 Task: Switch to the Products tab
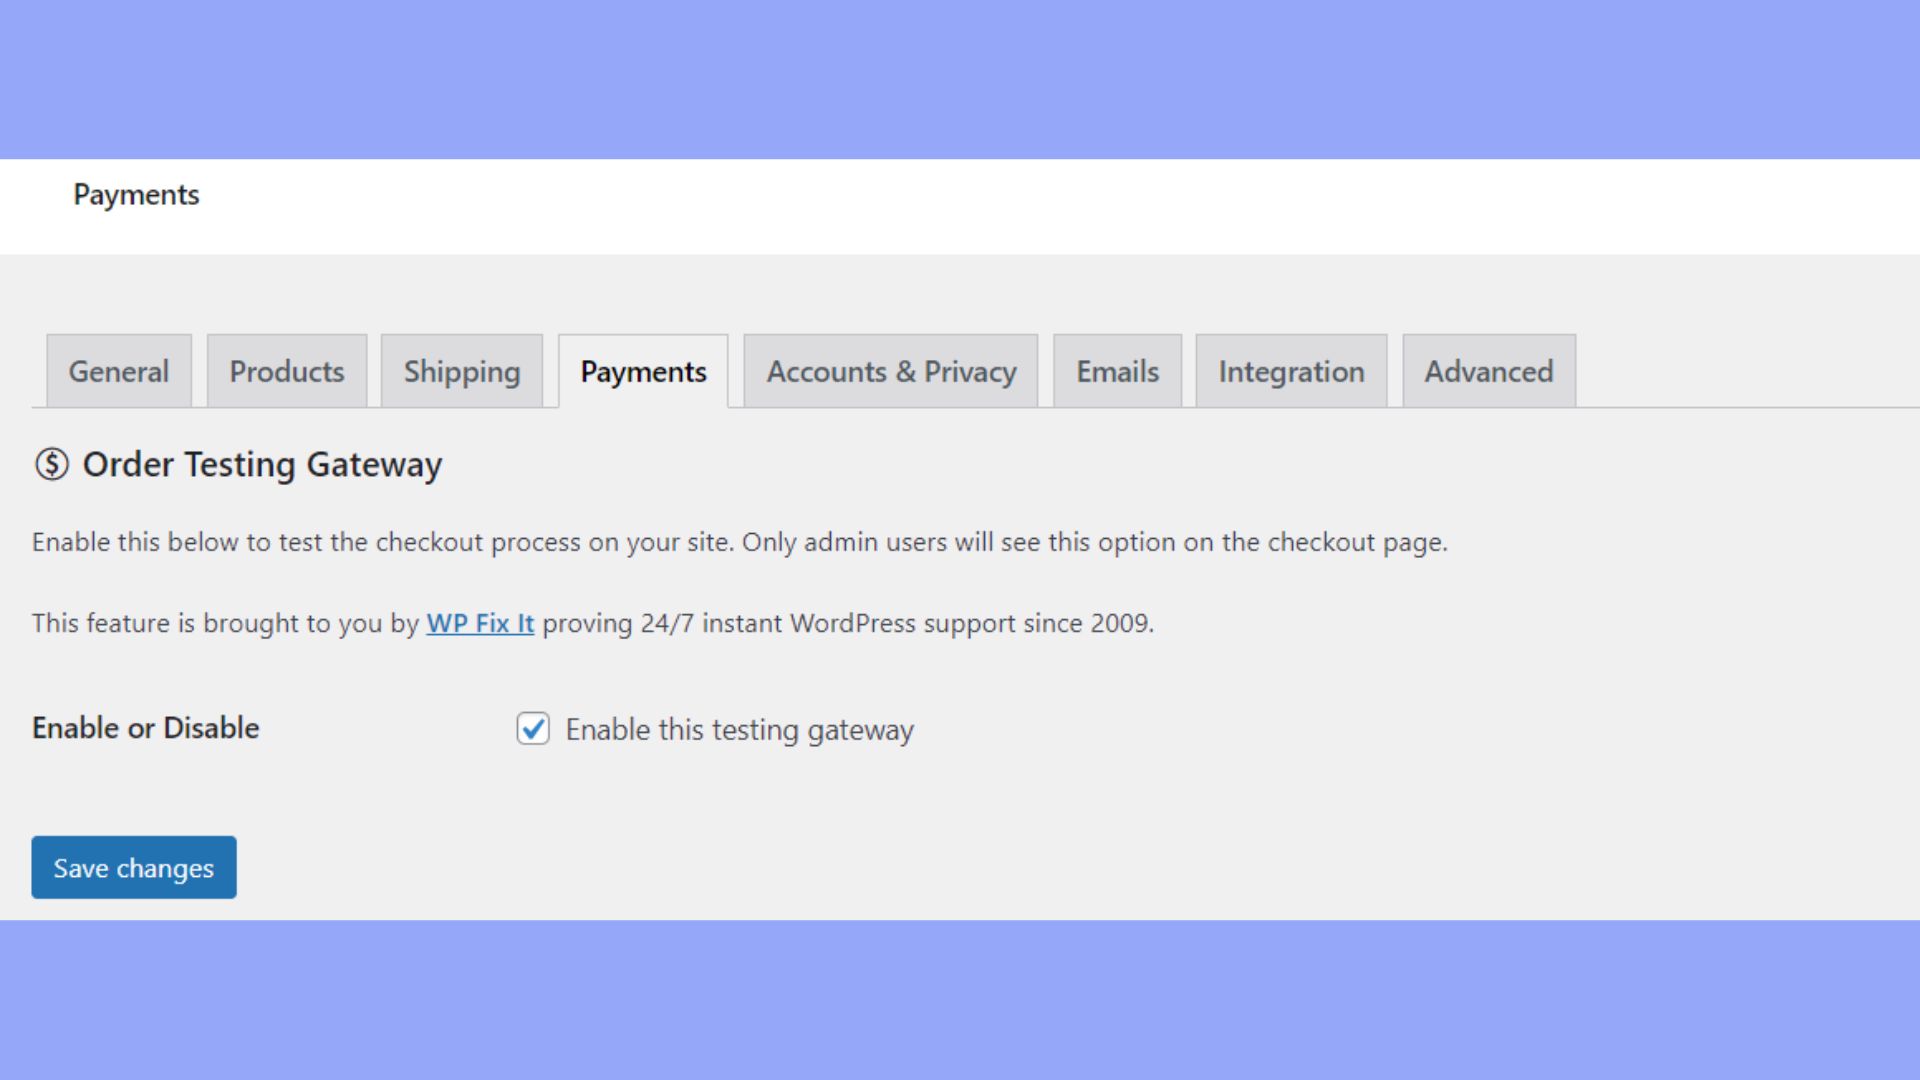287,372
